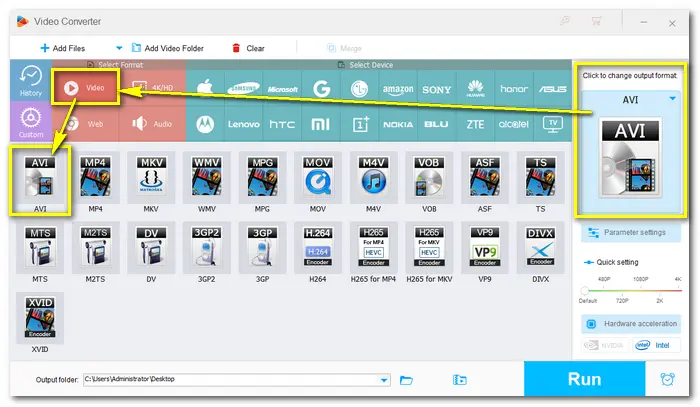Image resolution: width=700 pixels, height=407 pixels.
Task: Toggle Hardware acceleration
Action: point(631,324)
